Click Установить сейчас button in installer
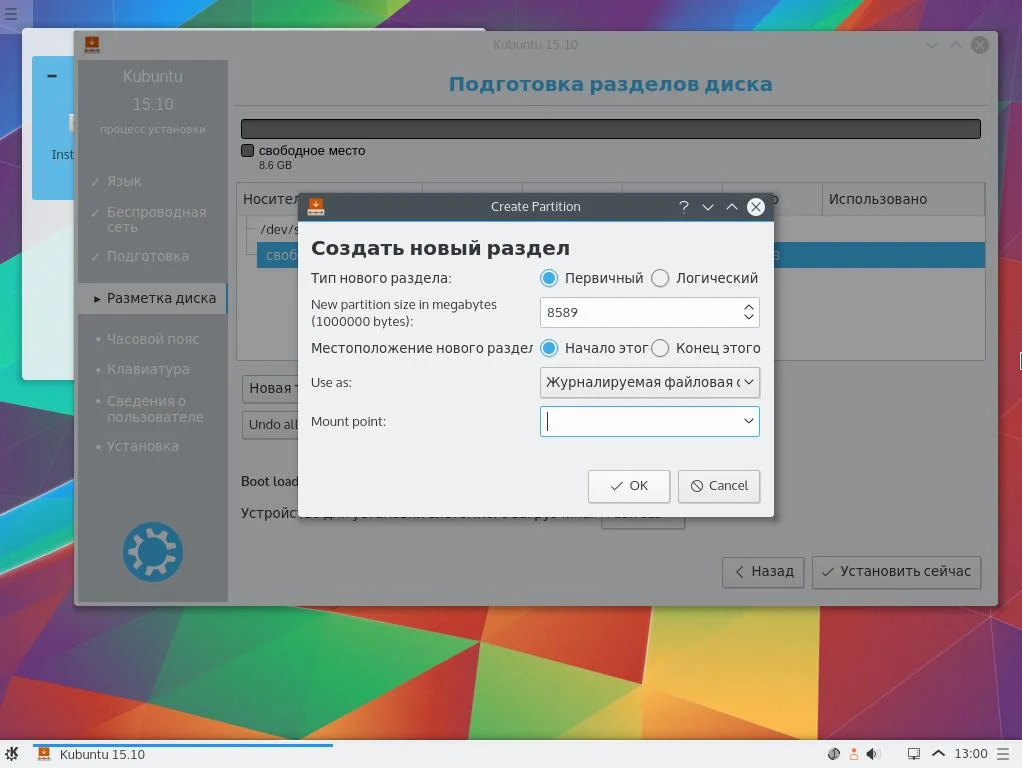 (897, 572)
